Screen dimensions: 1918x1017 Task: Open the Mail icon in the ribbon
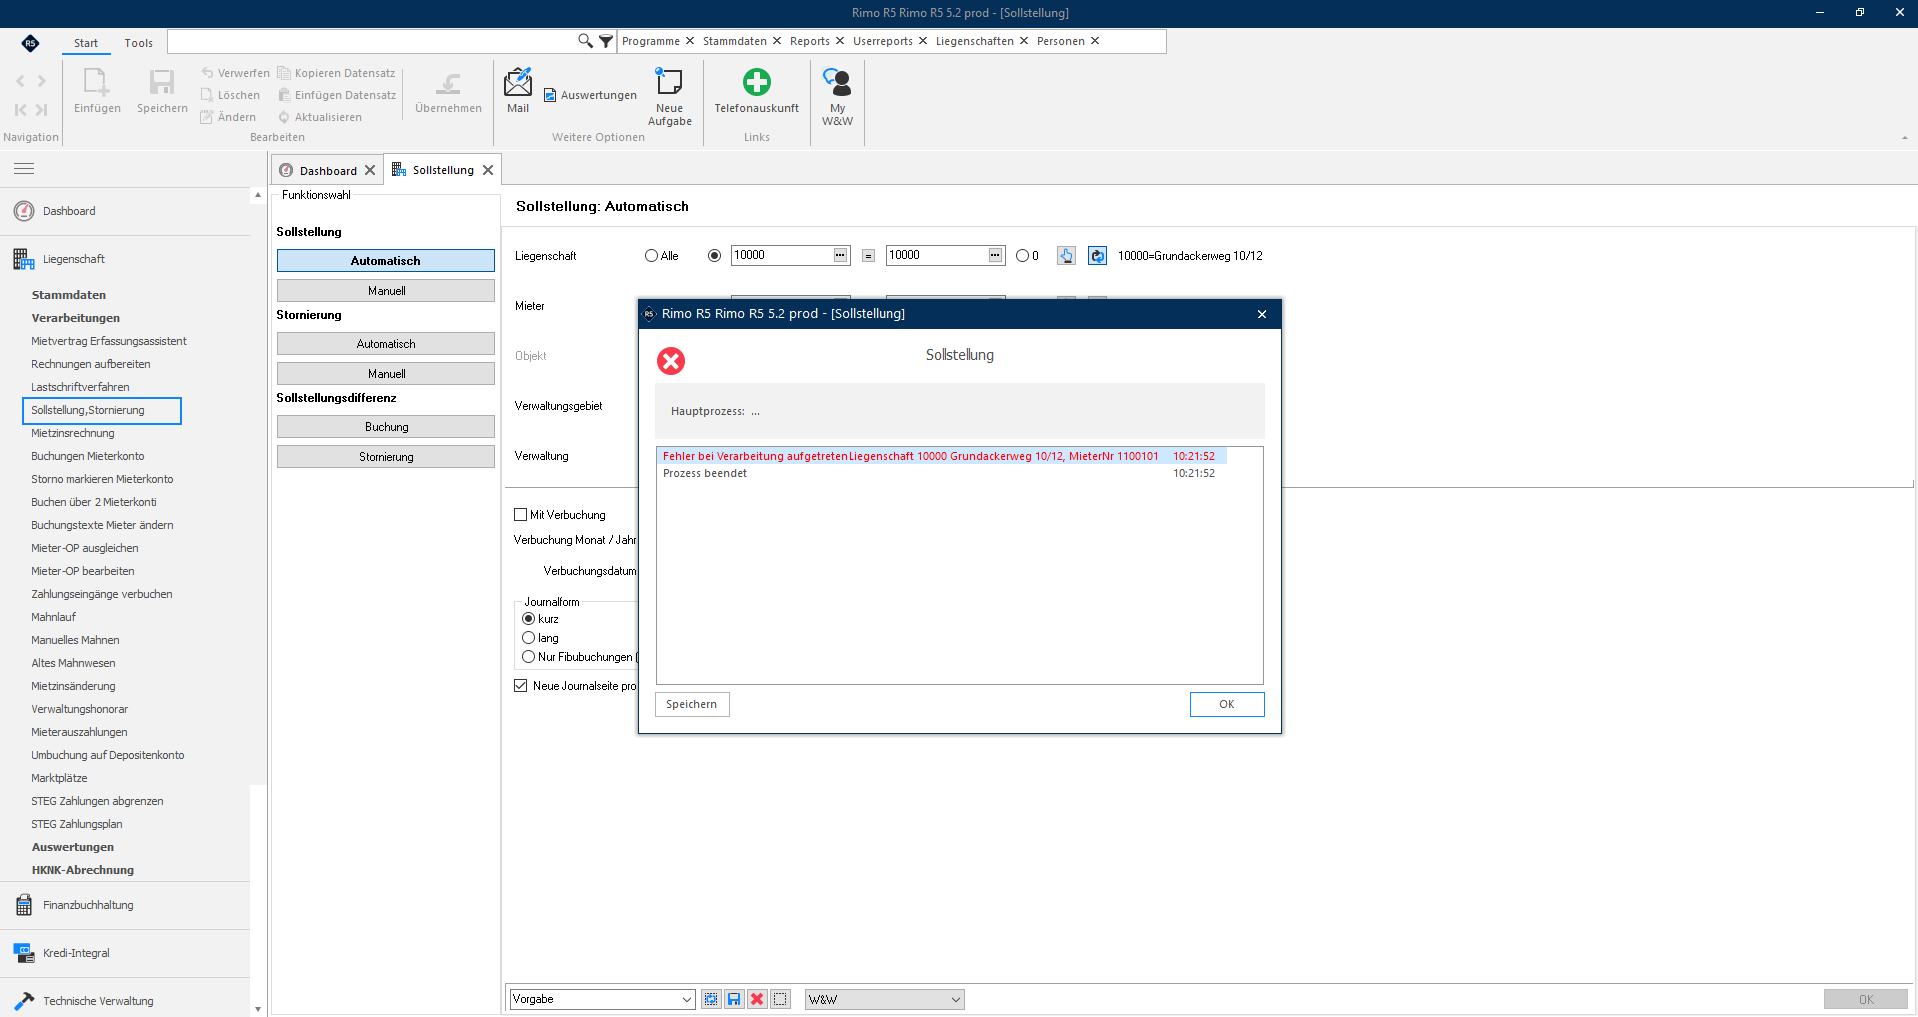pyautogui.click(x=518, y=90)
